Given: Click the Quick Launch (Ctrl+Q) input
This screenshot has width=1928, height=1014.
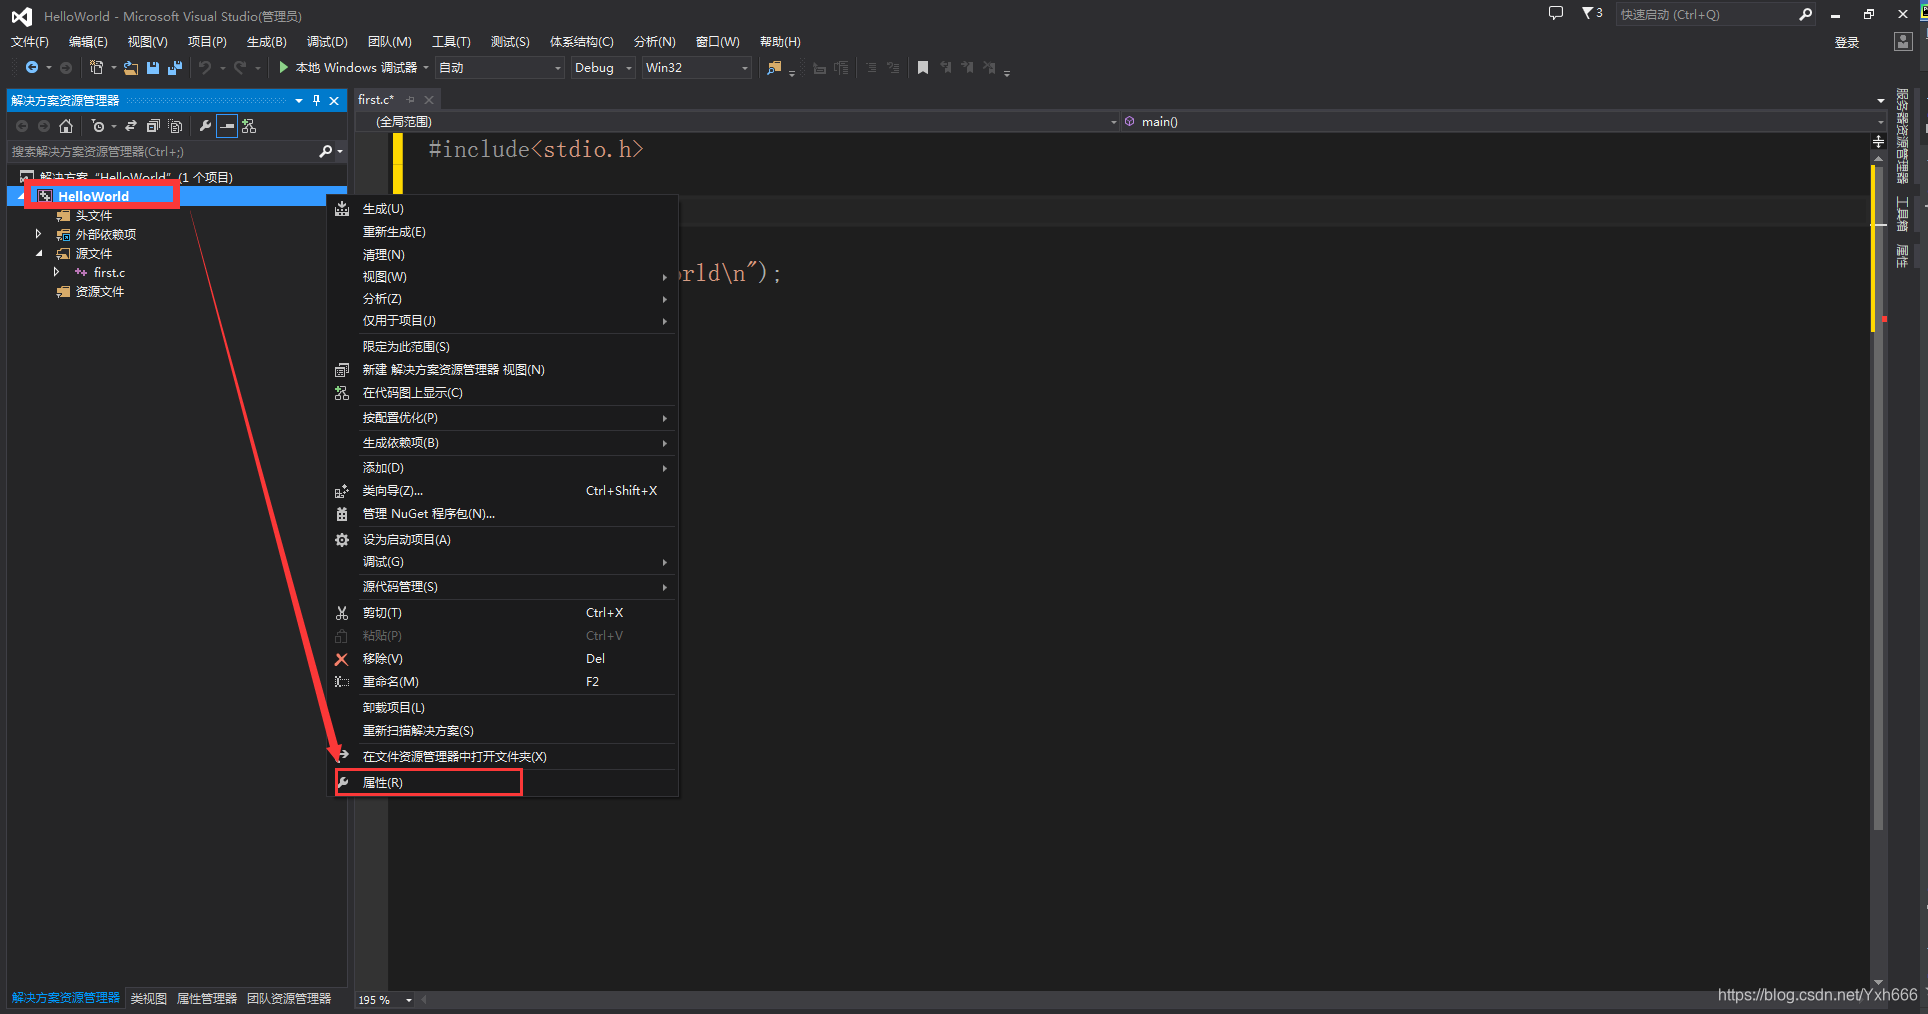Looking at the screenshot, I should coord(1706,14).
